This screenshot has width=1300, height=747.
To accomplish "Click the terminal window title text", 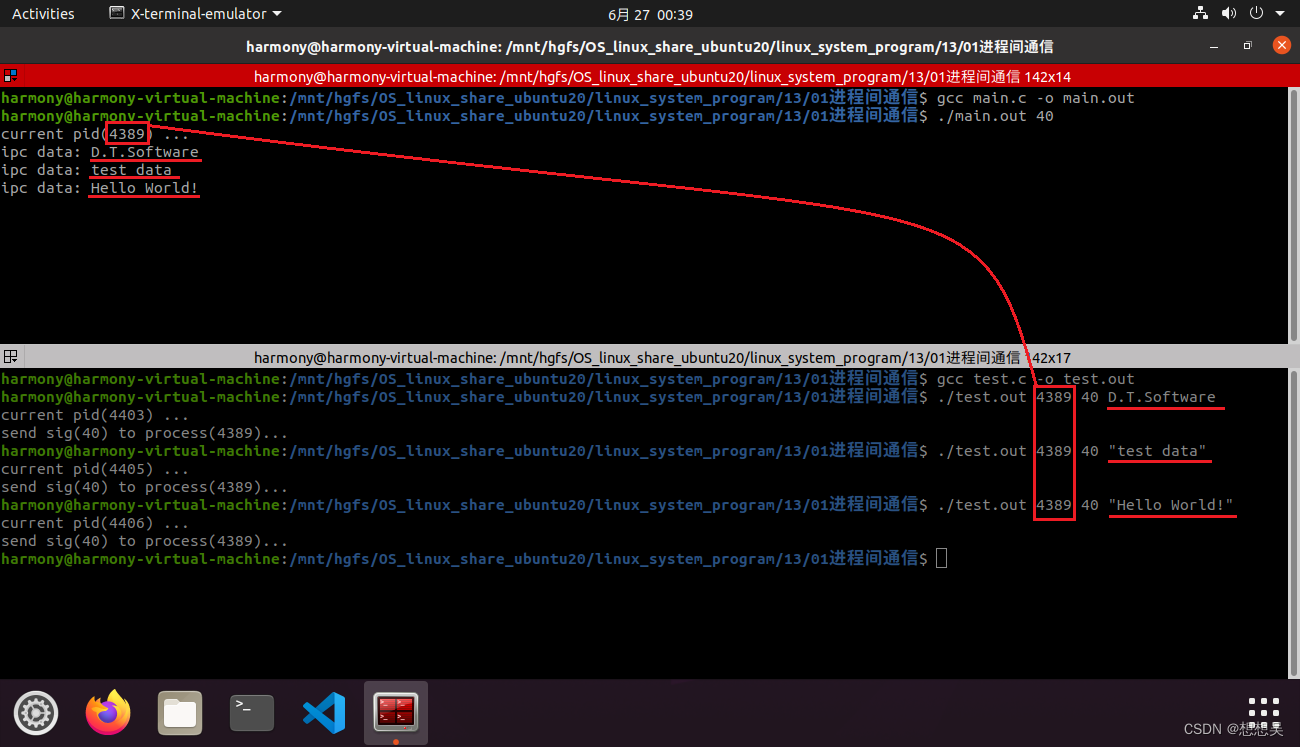I will [x=650, y=46].
